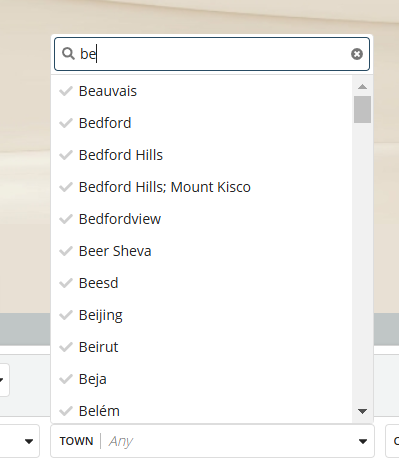The width and height of the screenshot is (399, 467).
Task: Click the scrollbar down arrow
Action: click(x=362, y=411)
